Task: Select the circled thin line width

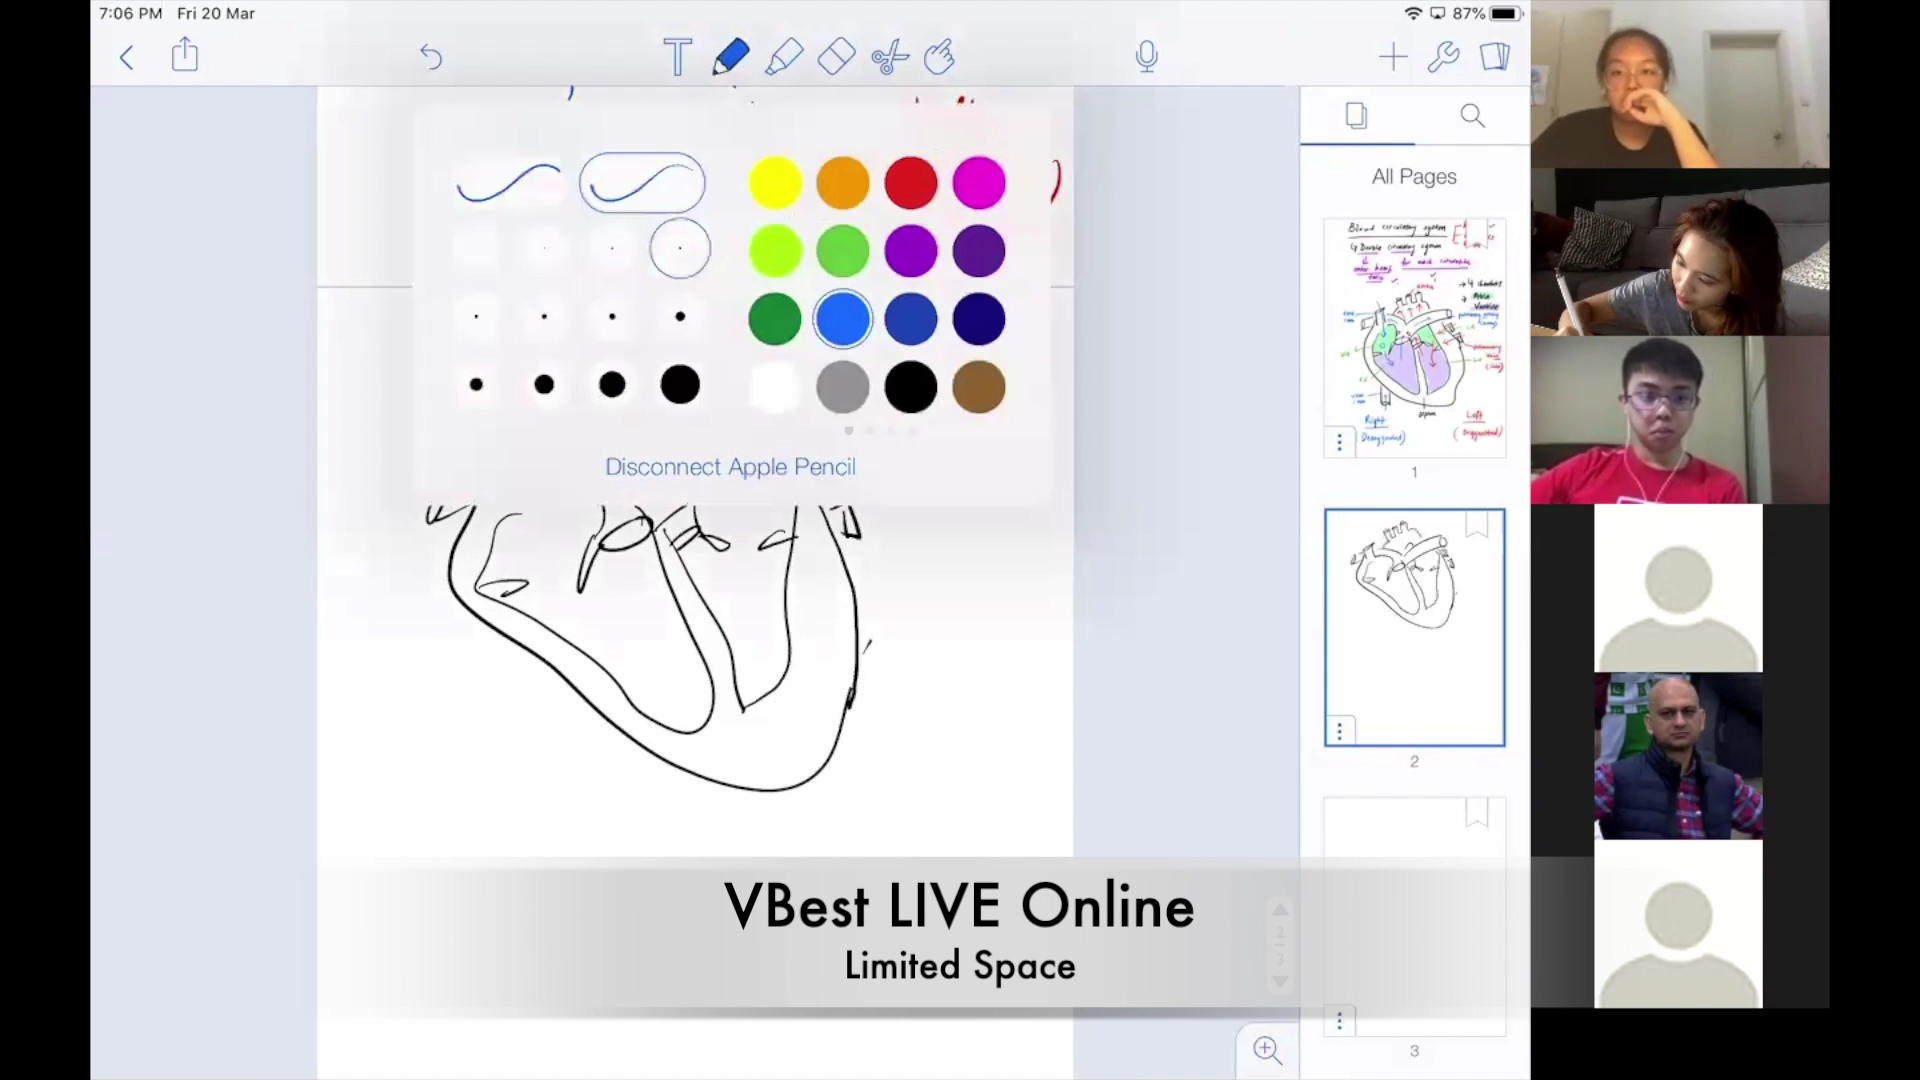Action: 680,248
